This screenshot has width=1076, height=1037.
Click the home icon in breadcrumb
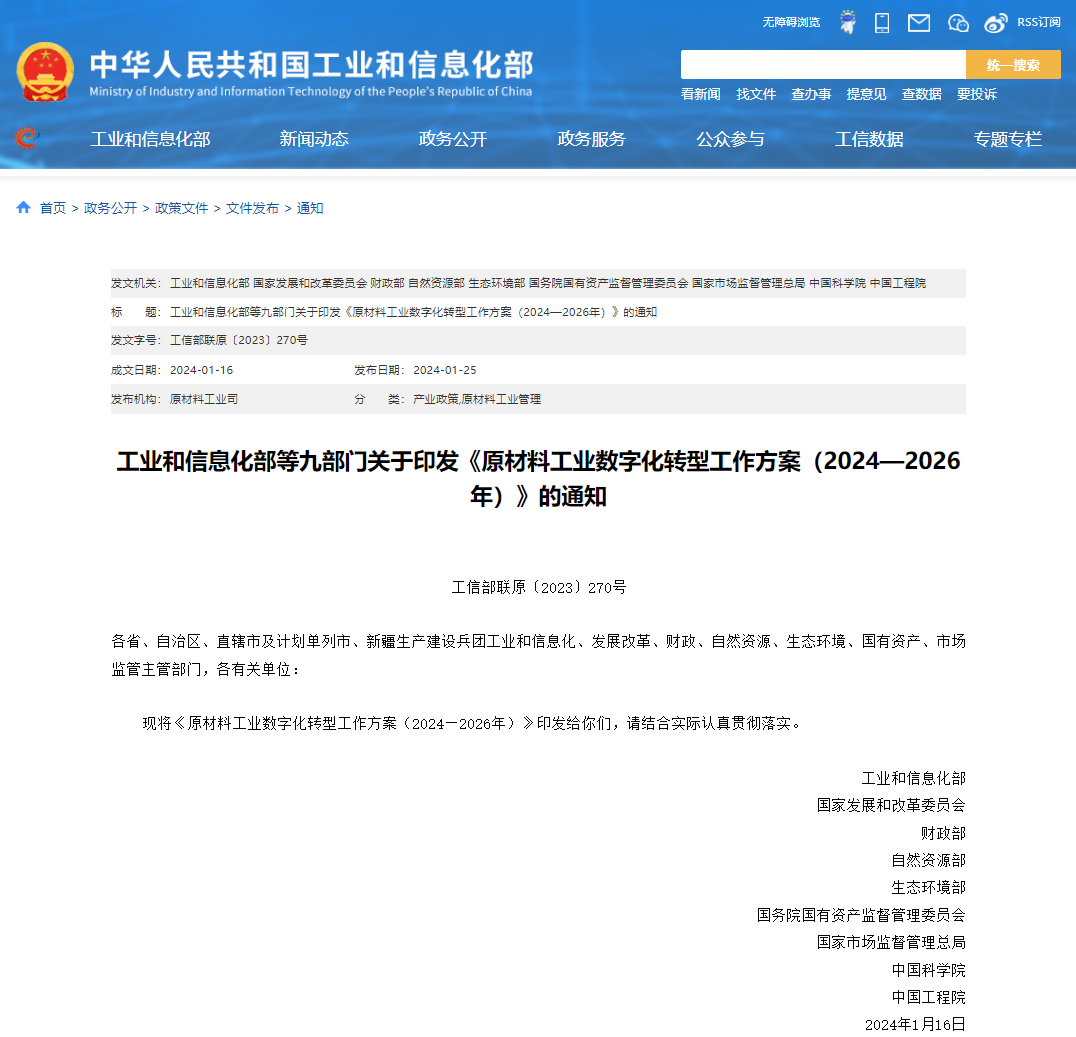[x=23, y=208]
